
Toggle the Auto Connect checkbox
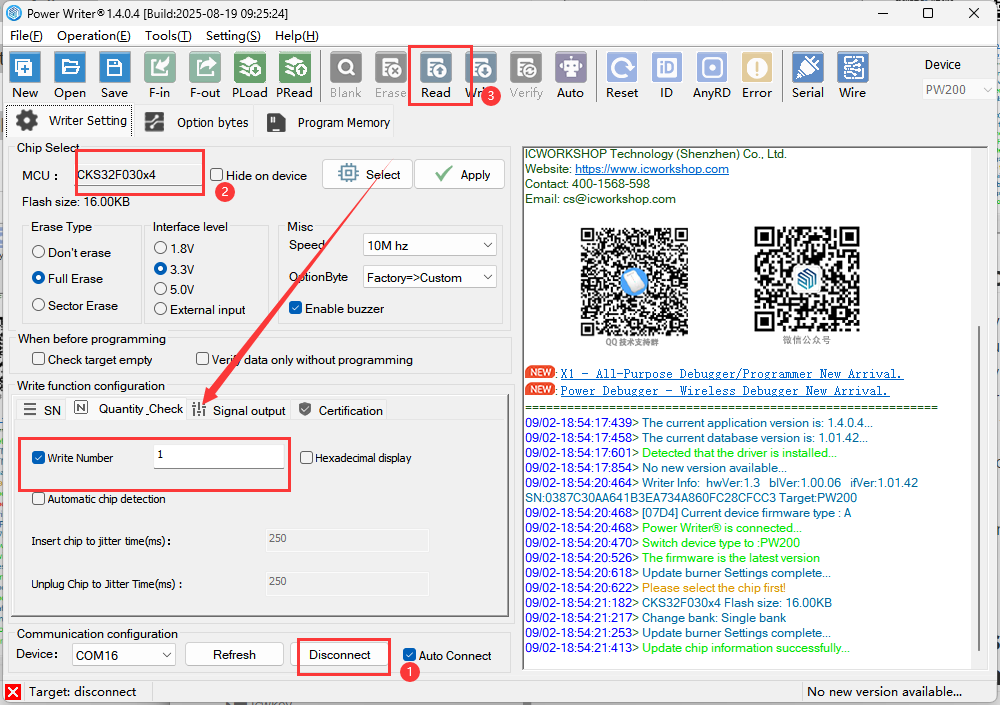[x=409, y=655]
